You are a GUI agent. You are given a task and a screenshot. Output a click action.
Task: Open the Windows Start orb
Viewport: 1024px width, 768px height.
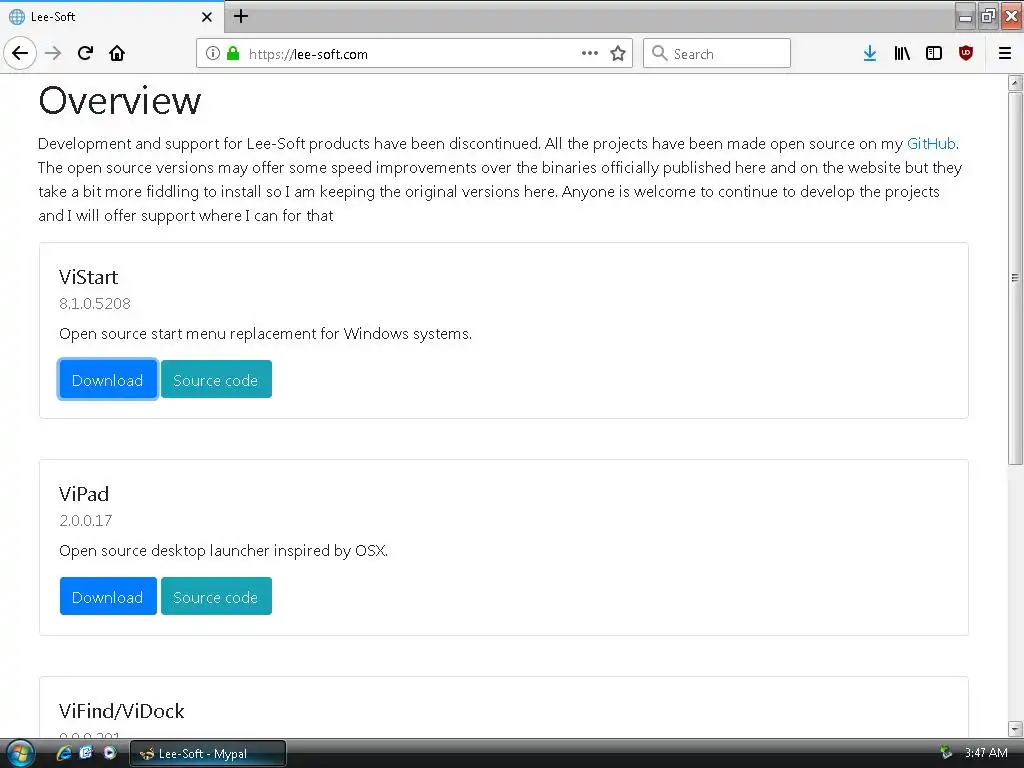pos(20,754)
